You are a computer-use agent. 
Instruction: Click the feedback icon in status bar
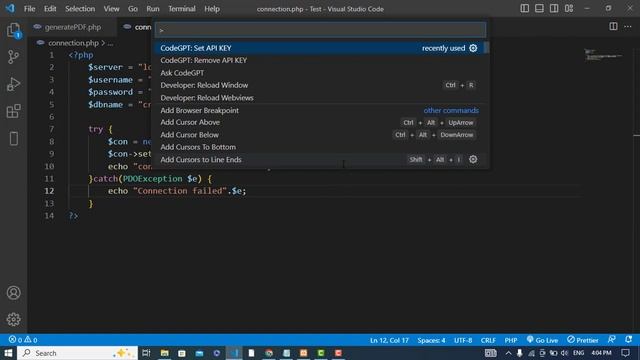point(611,340)
